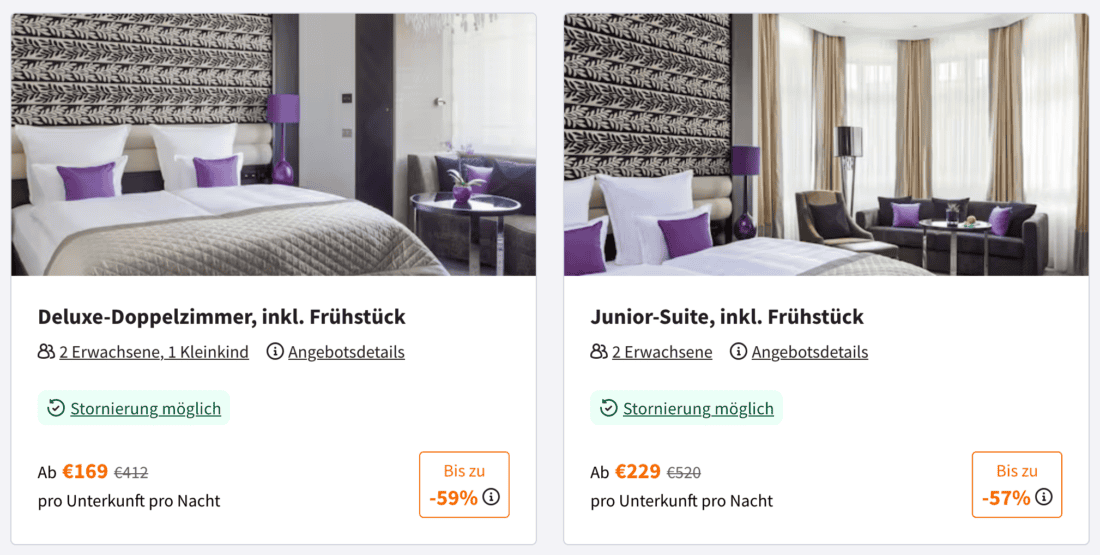
Task: Open '2 Erwachsene, 1 Kleinkind' guest details
Action: click(x=153, y=352)
